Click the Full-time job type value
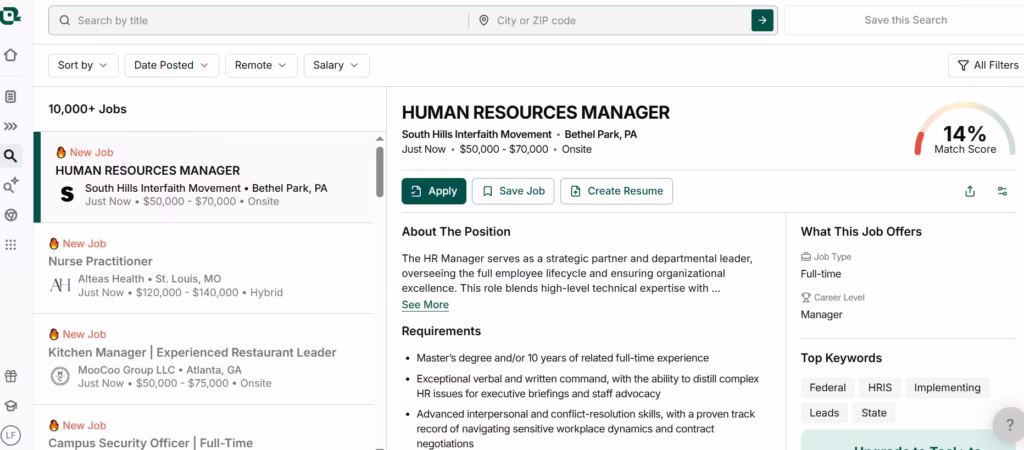 [821, 274]
